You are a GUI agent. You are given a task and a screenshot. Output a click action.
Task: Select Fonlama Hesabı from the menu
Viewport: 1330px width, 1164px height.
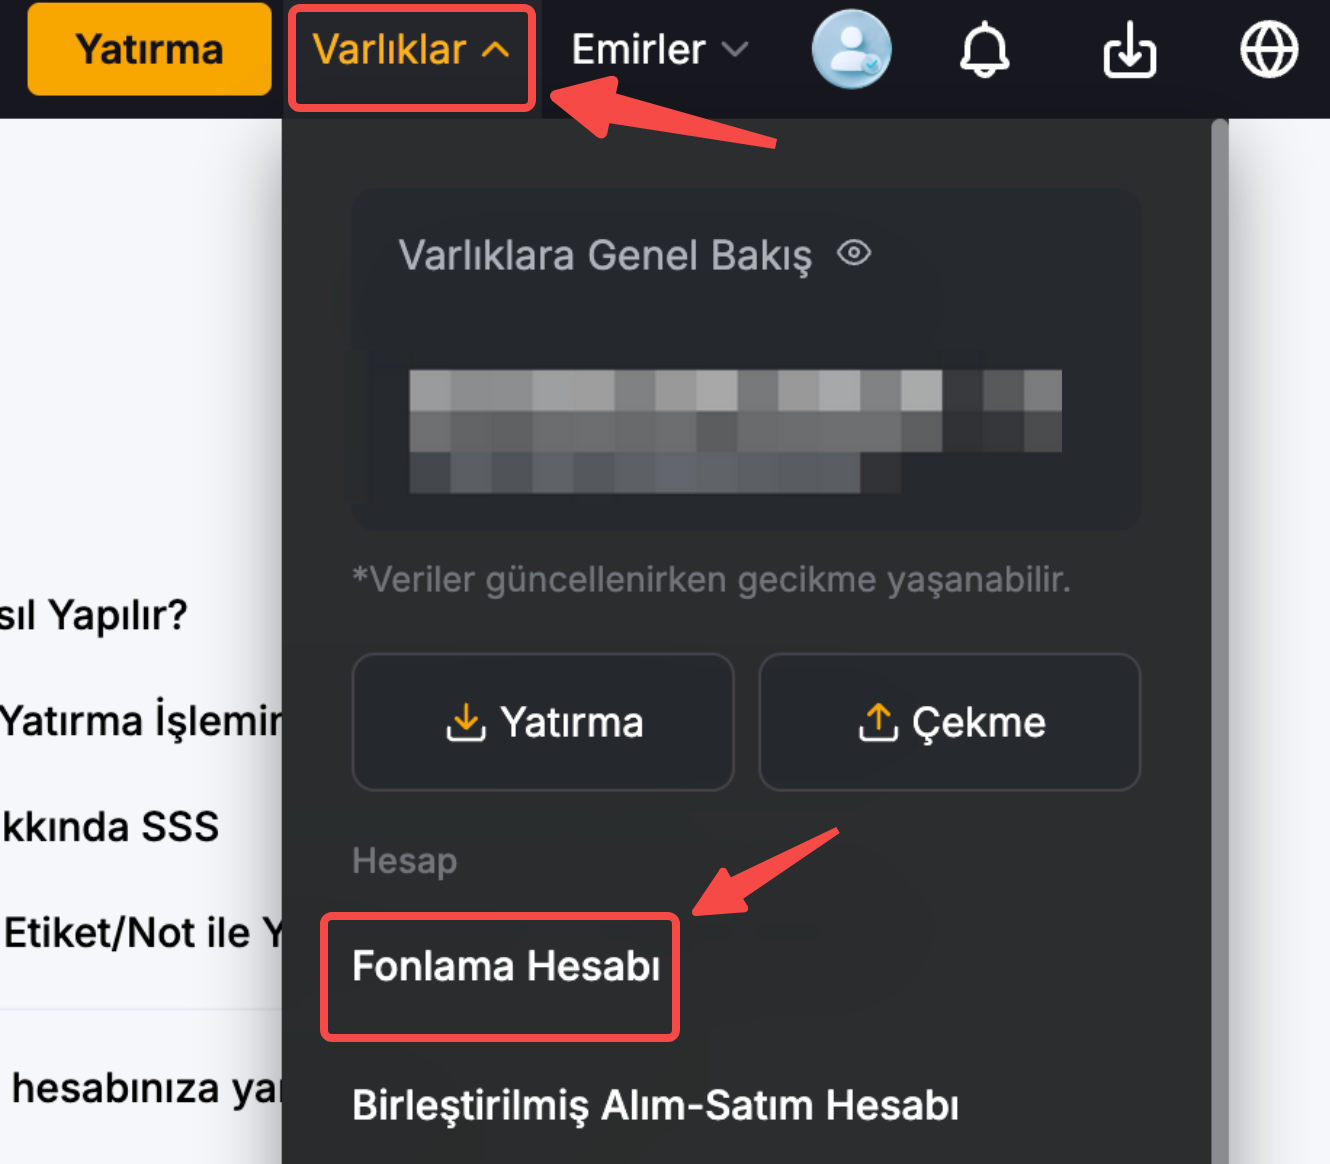click(505, 967)
